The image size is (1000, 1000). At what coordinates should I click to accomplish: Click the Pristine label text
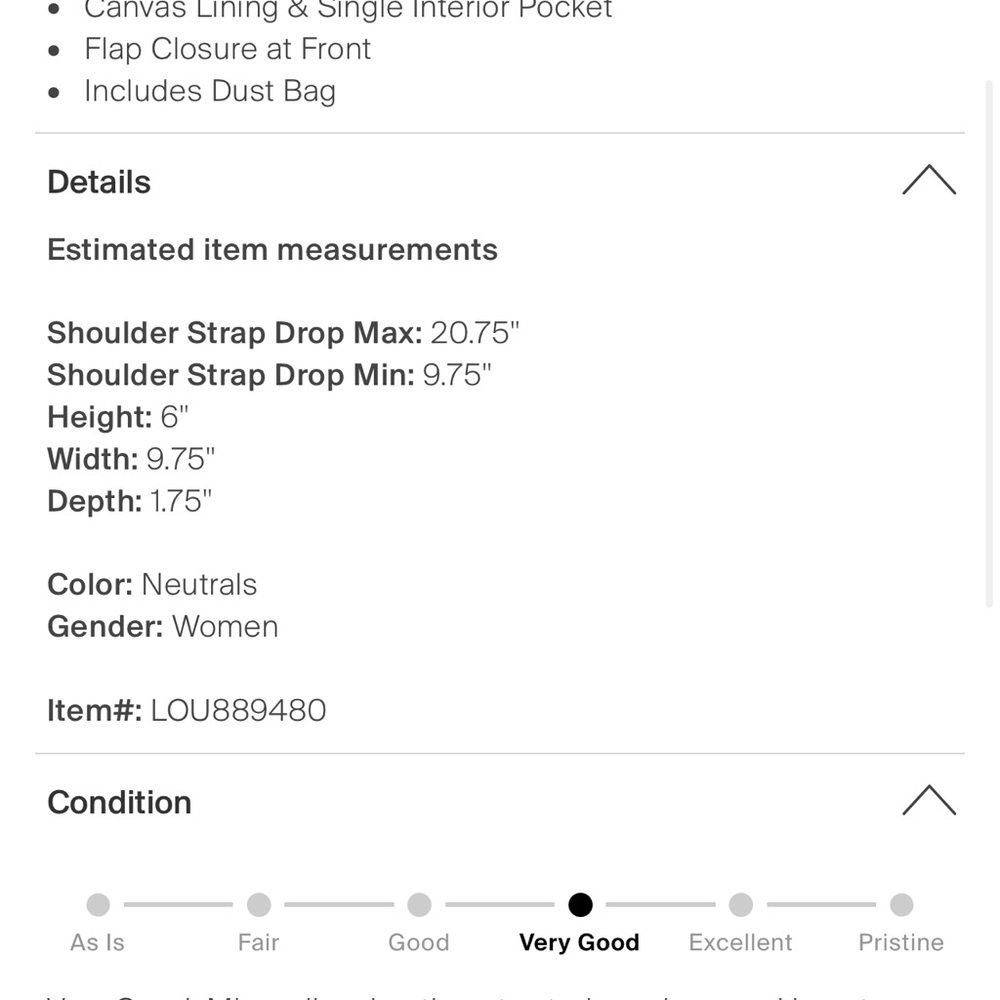click(901, 942)
